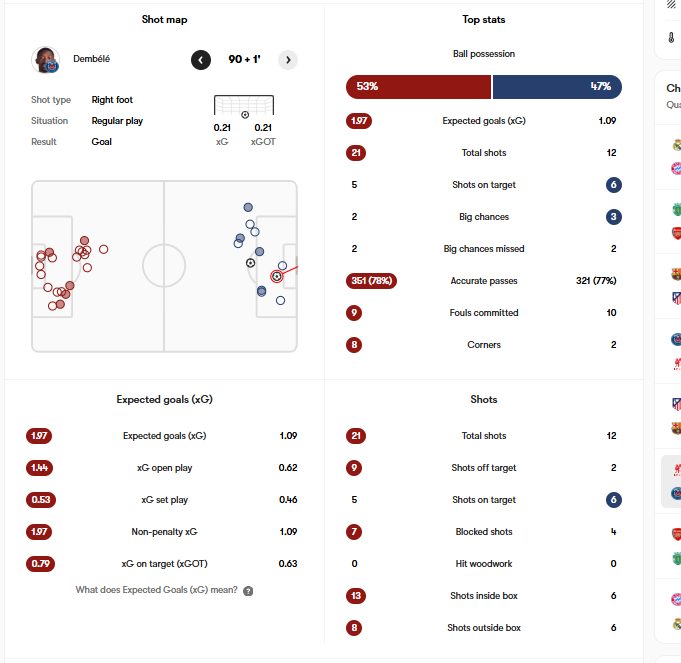Screen dimensions: 681x663
Task: Go to the previous shot with left arrow
Action: click(201, 60)
